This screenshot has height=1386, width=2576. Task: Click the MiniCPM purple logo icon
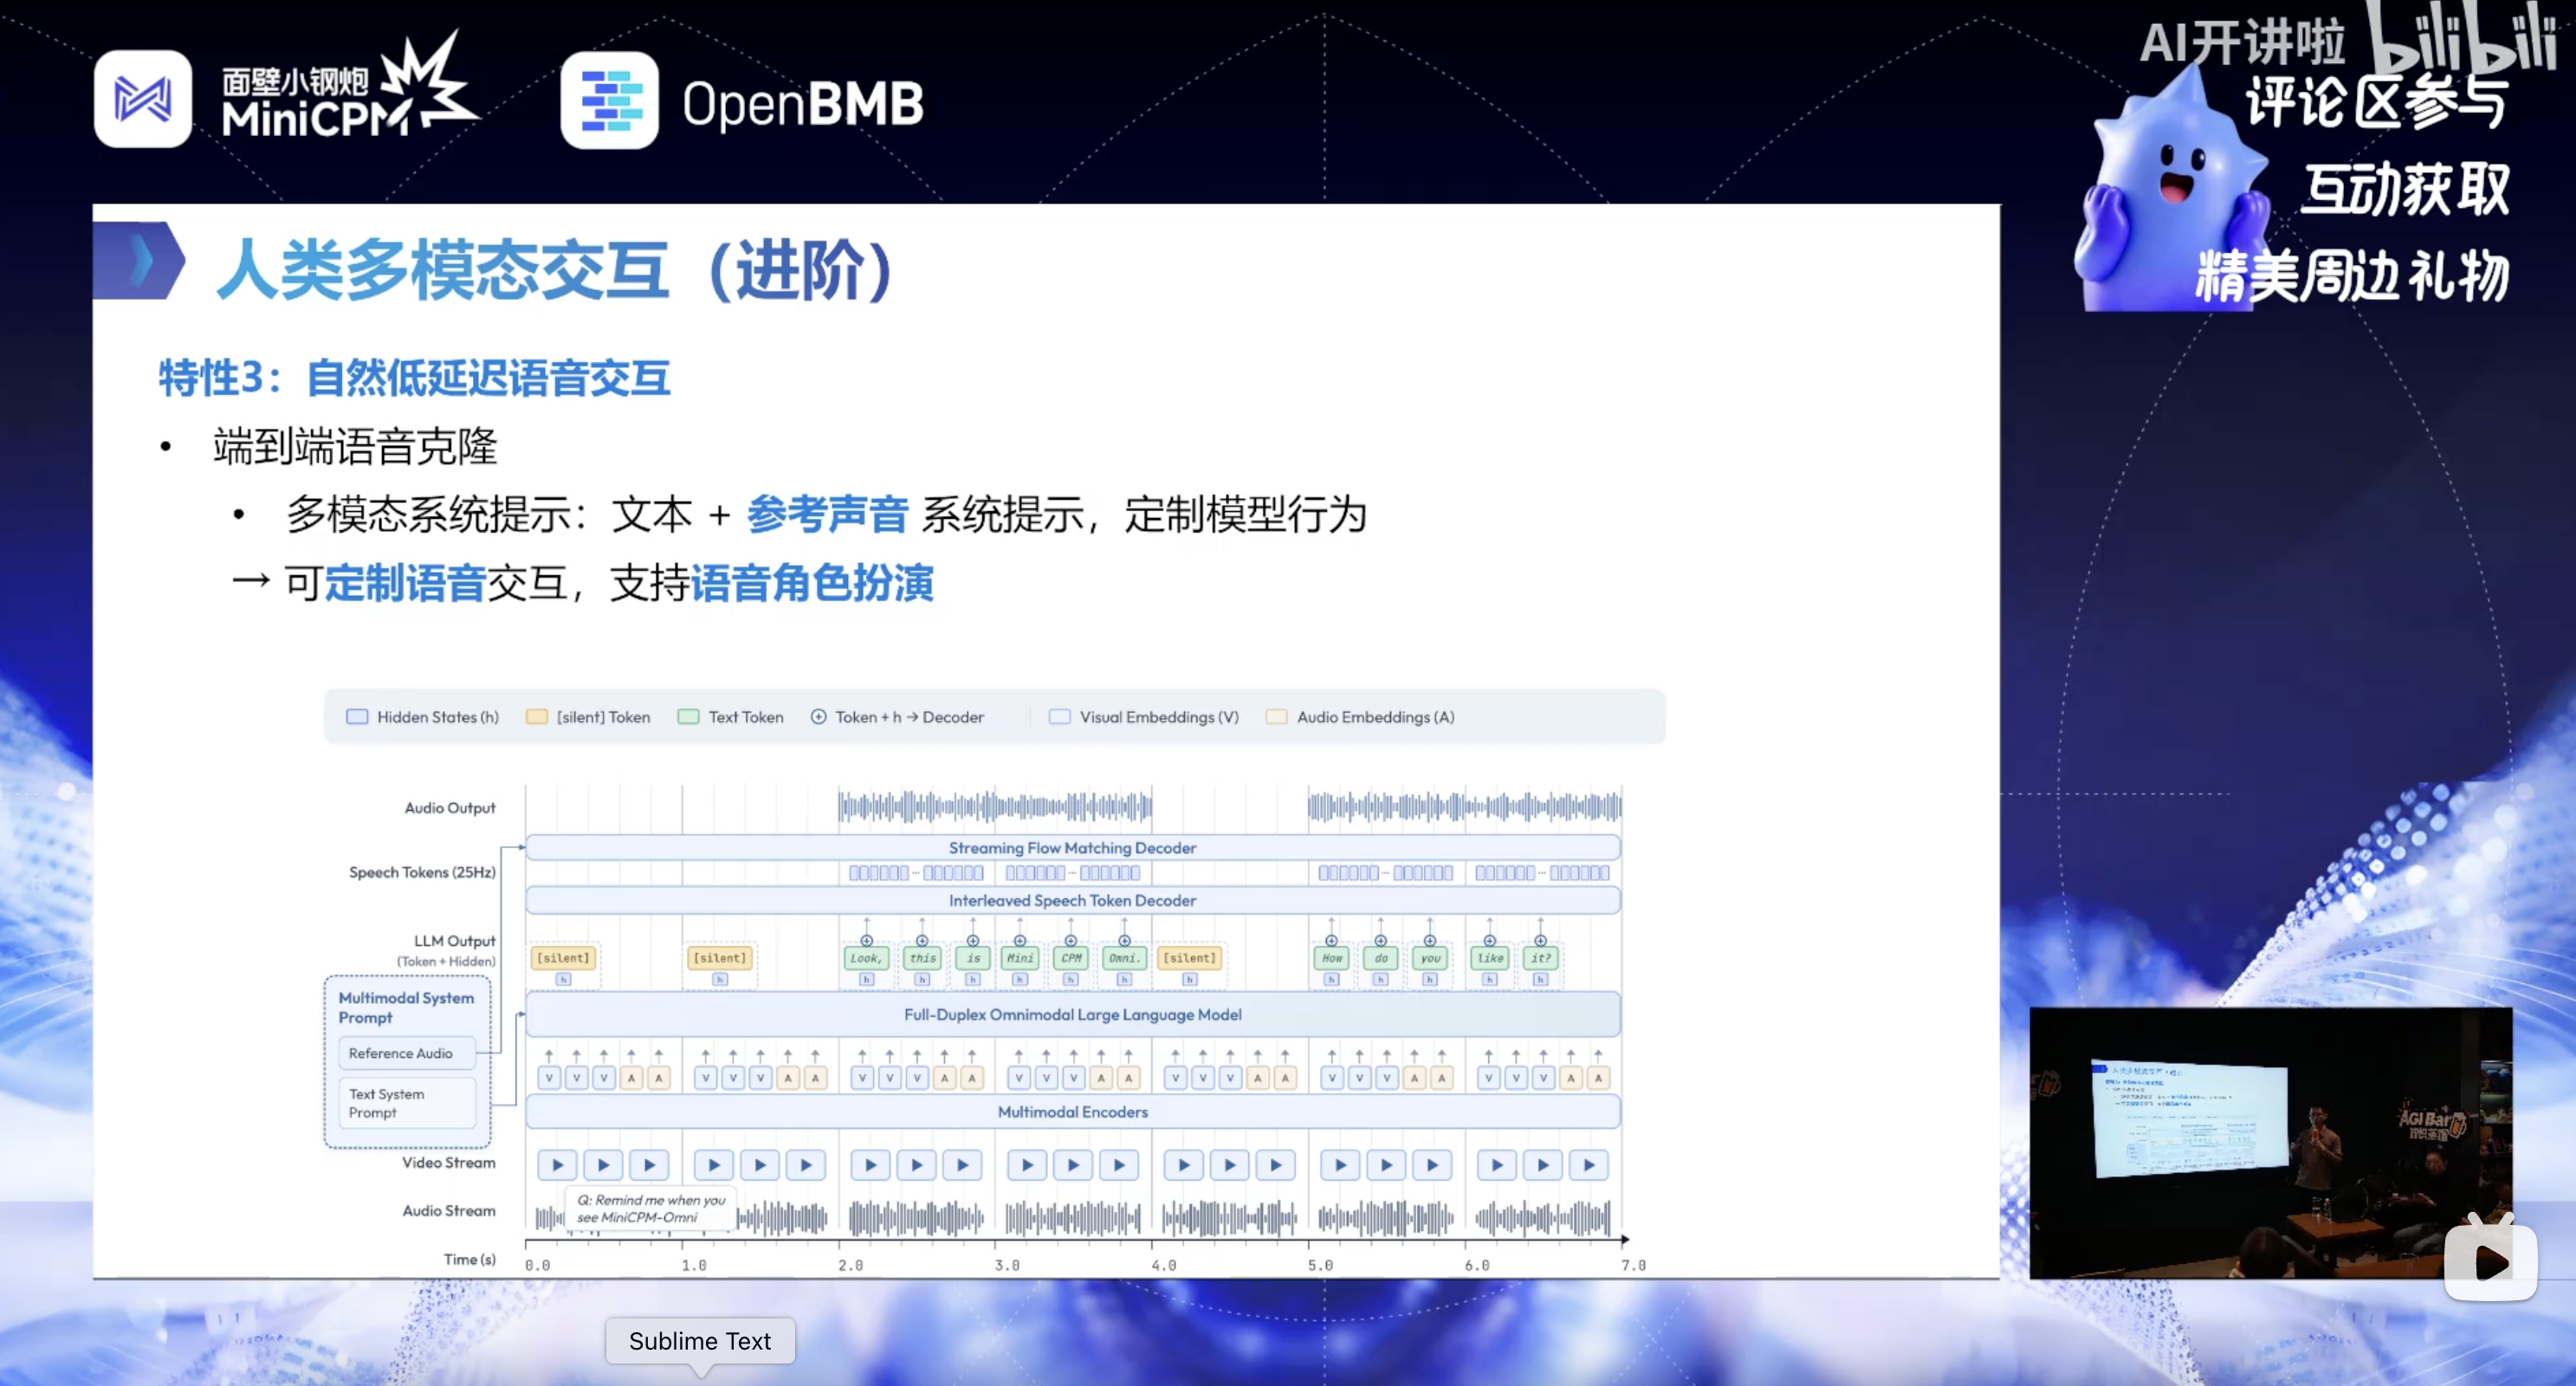[143, 100]
